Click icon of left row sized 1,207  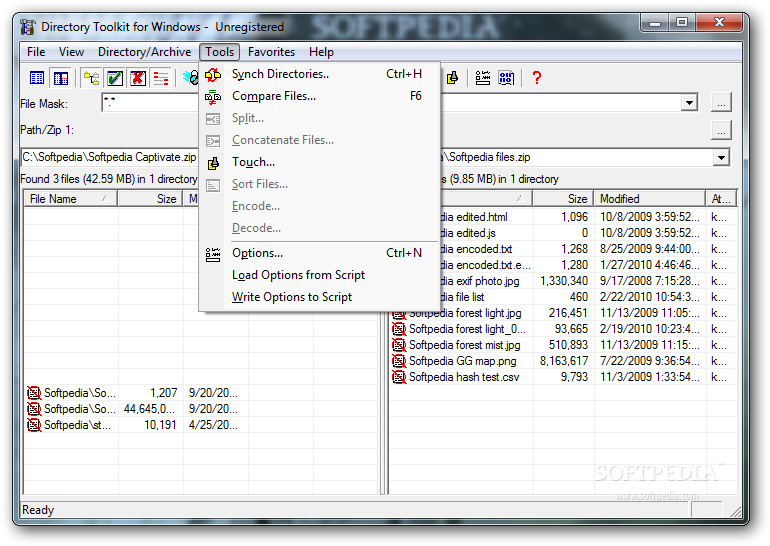click(x=34, y=393)
